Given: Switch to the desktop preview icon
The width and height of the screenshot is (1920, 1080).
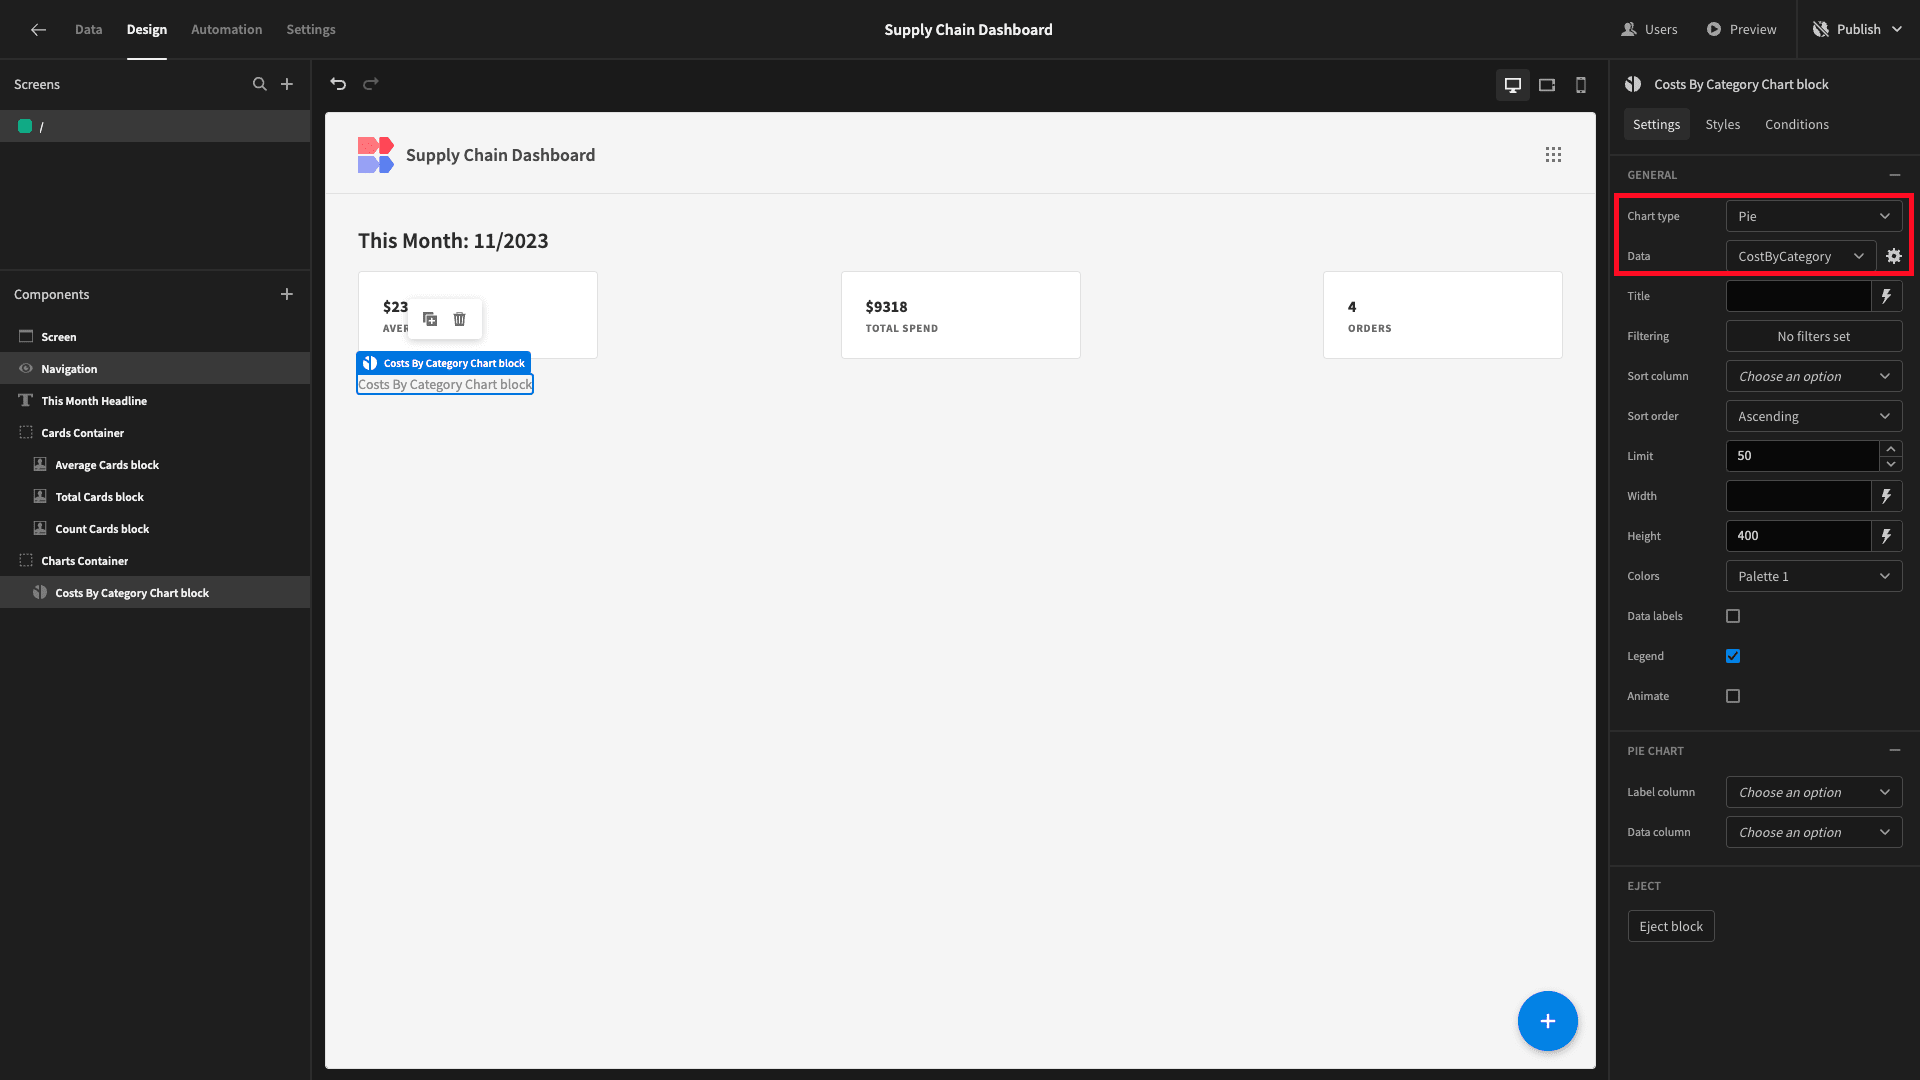Looking at the screenshot, I should (1513, 85).
